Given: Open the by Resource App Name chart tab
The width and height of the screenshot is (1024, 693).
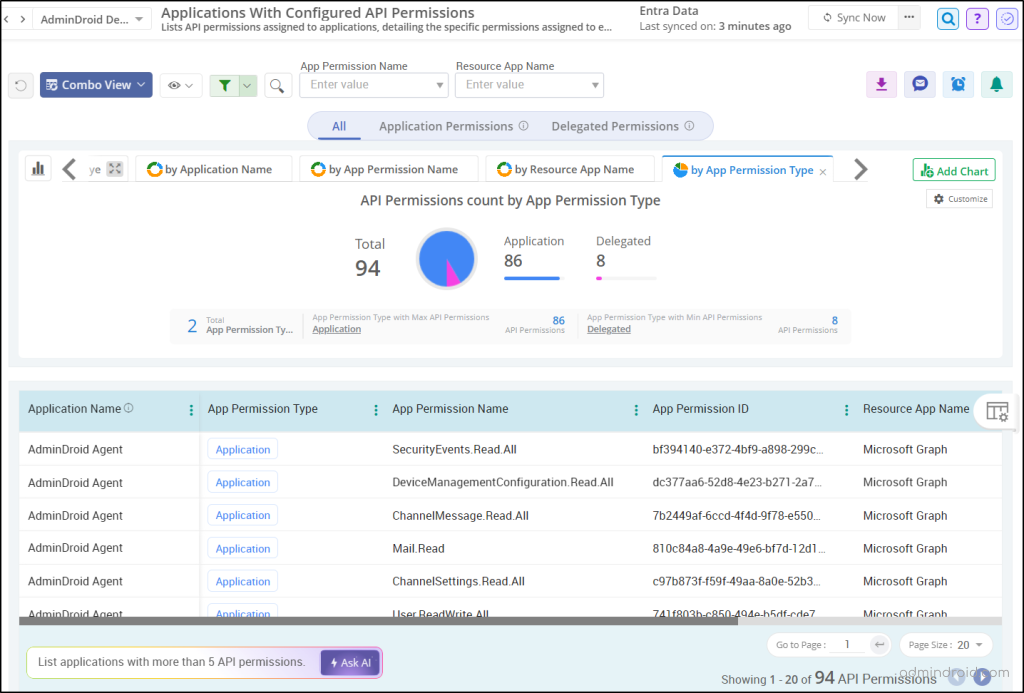Looking at the screenshot, I should point(569,169).
